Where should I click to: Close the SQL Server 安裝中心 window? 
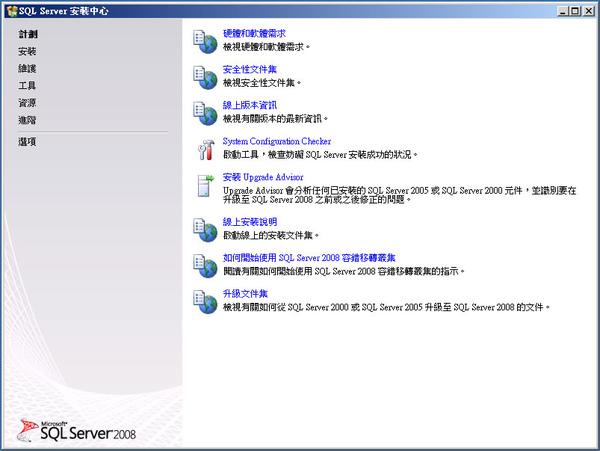tap(589, 11)
